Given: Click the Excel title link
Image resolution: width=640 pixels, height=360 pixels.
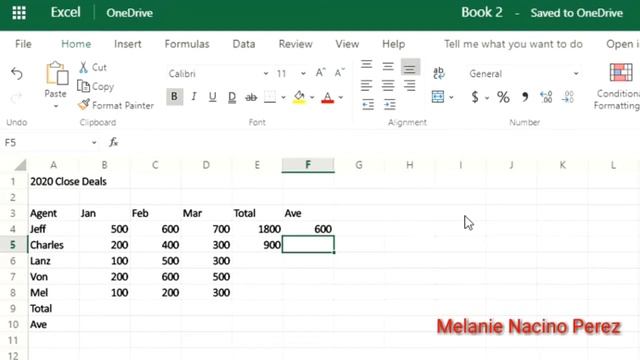Looking at the screenshot, I should tap(65, 12).
